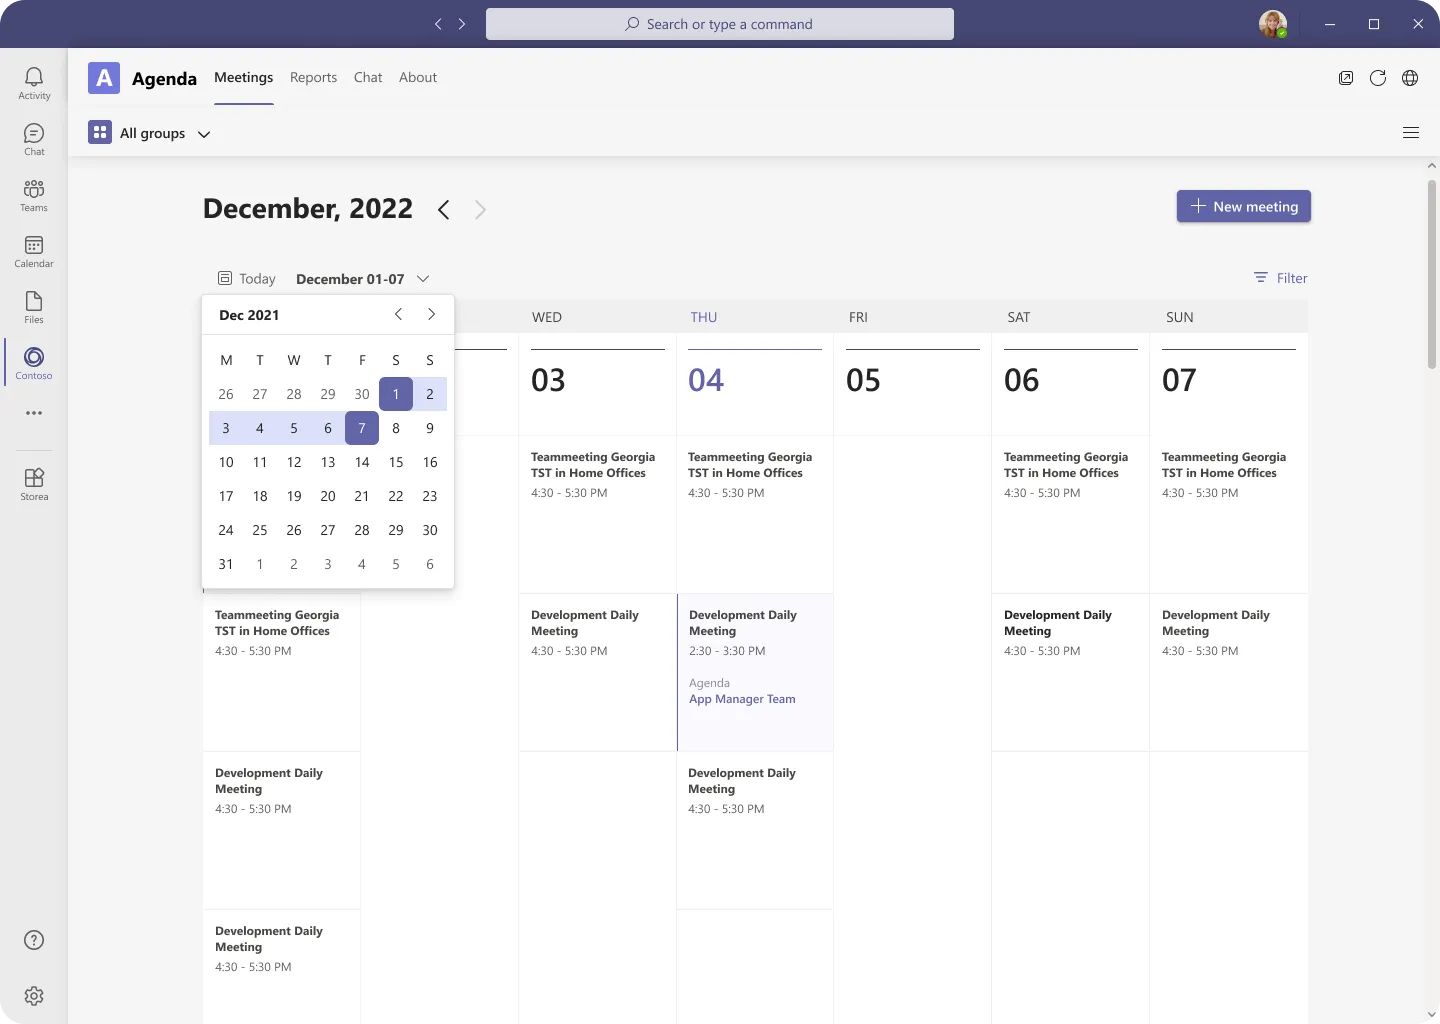Show next month in date picker
The width and height of the screenshot is (1440, 1024).
[431, 314]
